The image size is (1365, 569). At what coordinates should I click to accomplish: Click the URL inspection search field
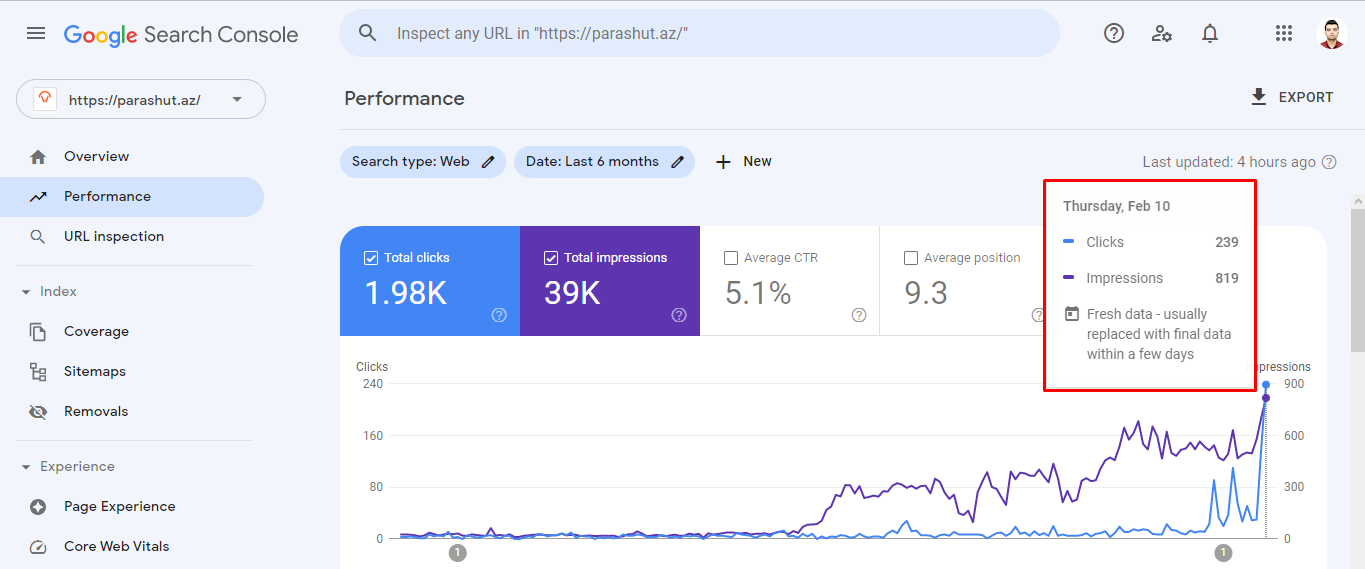[x=700, y=33]
